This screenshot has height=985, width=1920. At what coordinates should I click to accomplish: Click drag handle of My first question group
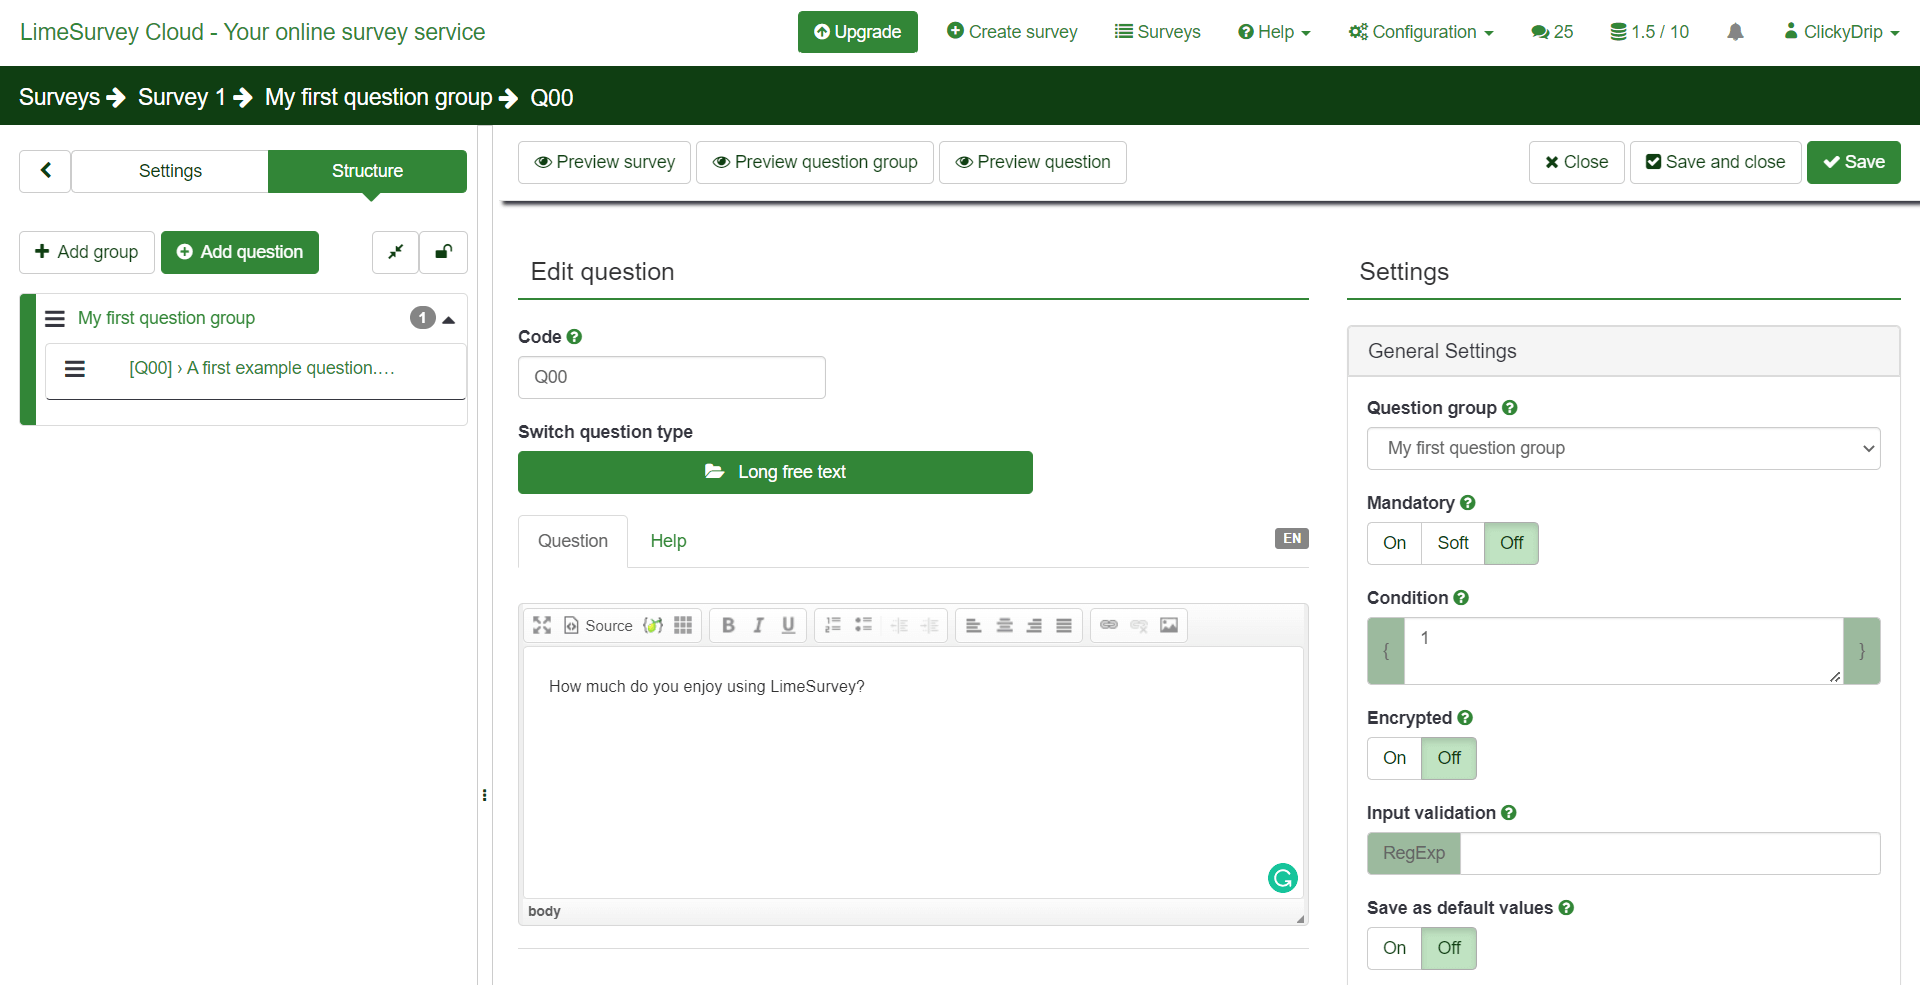pyautogui.click(x=55, y=318)
